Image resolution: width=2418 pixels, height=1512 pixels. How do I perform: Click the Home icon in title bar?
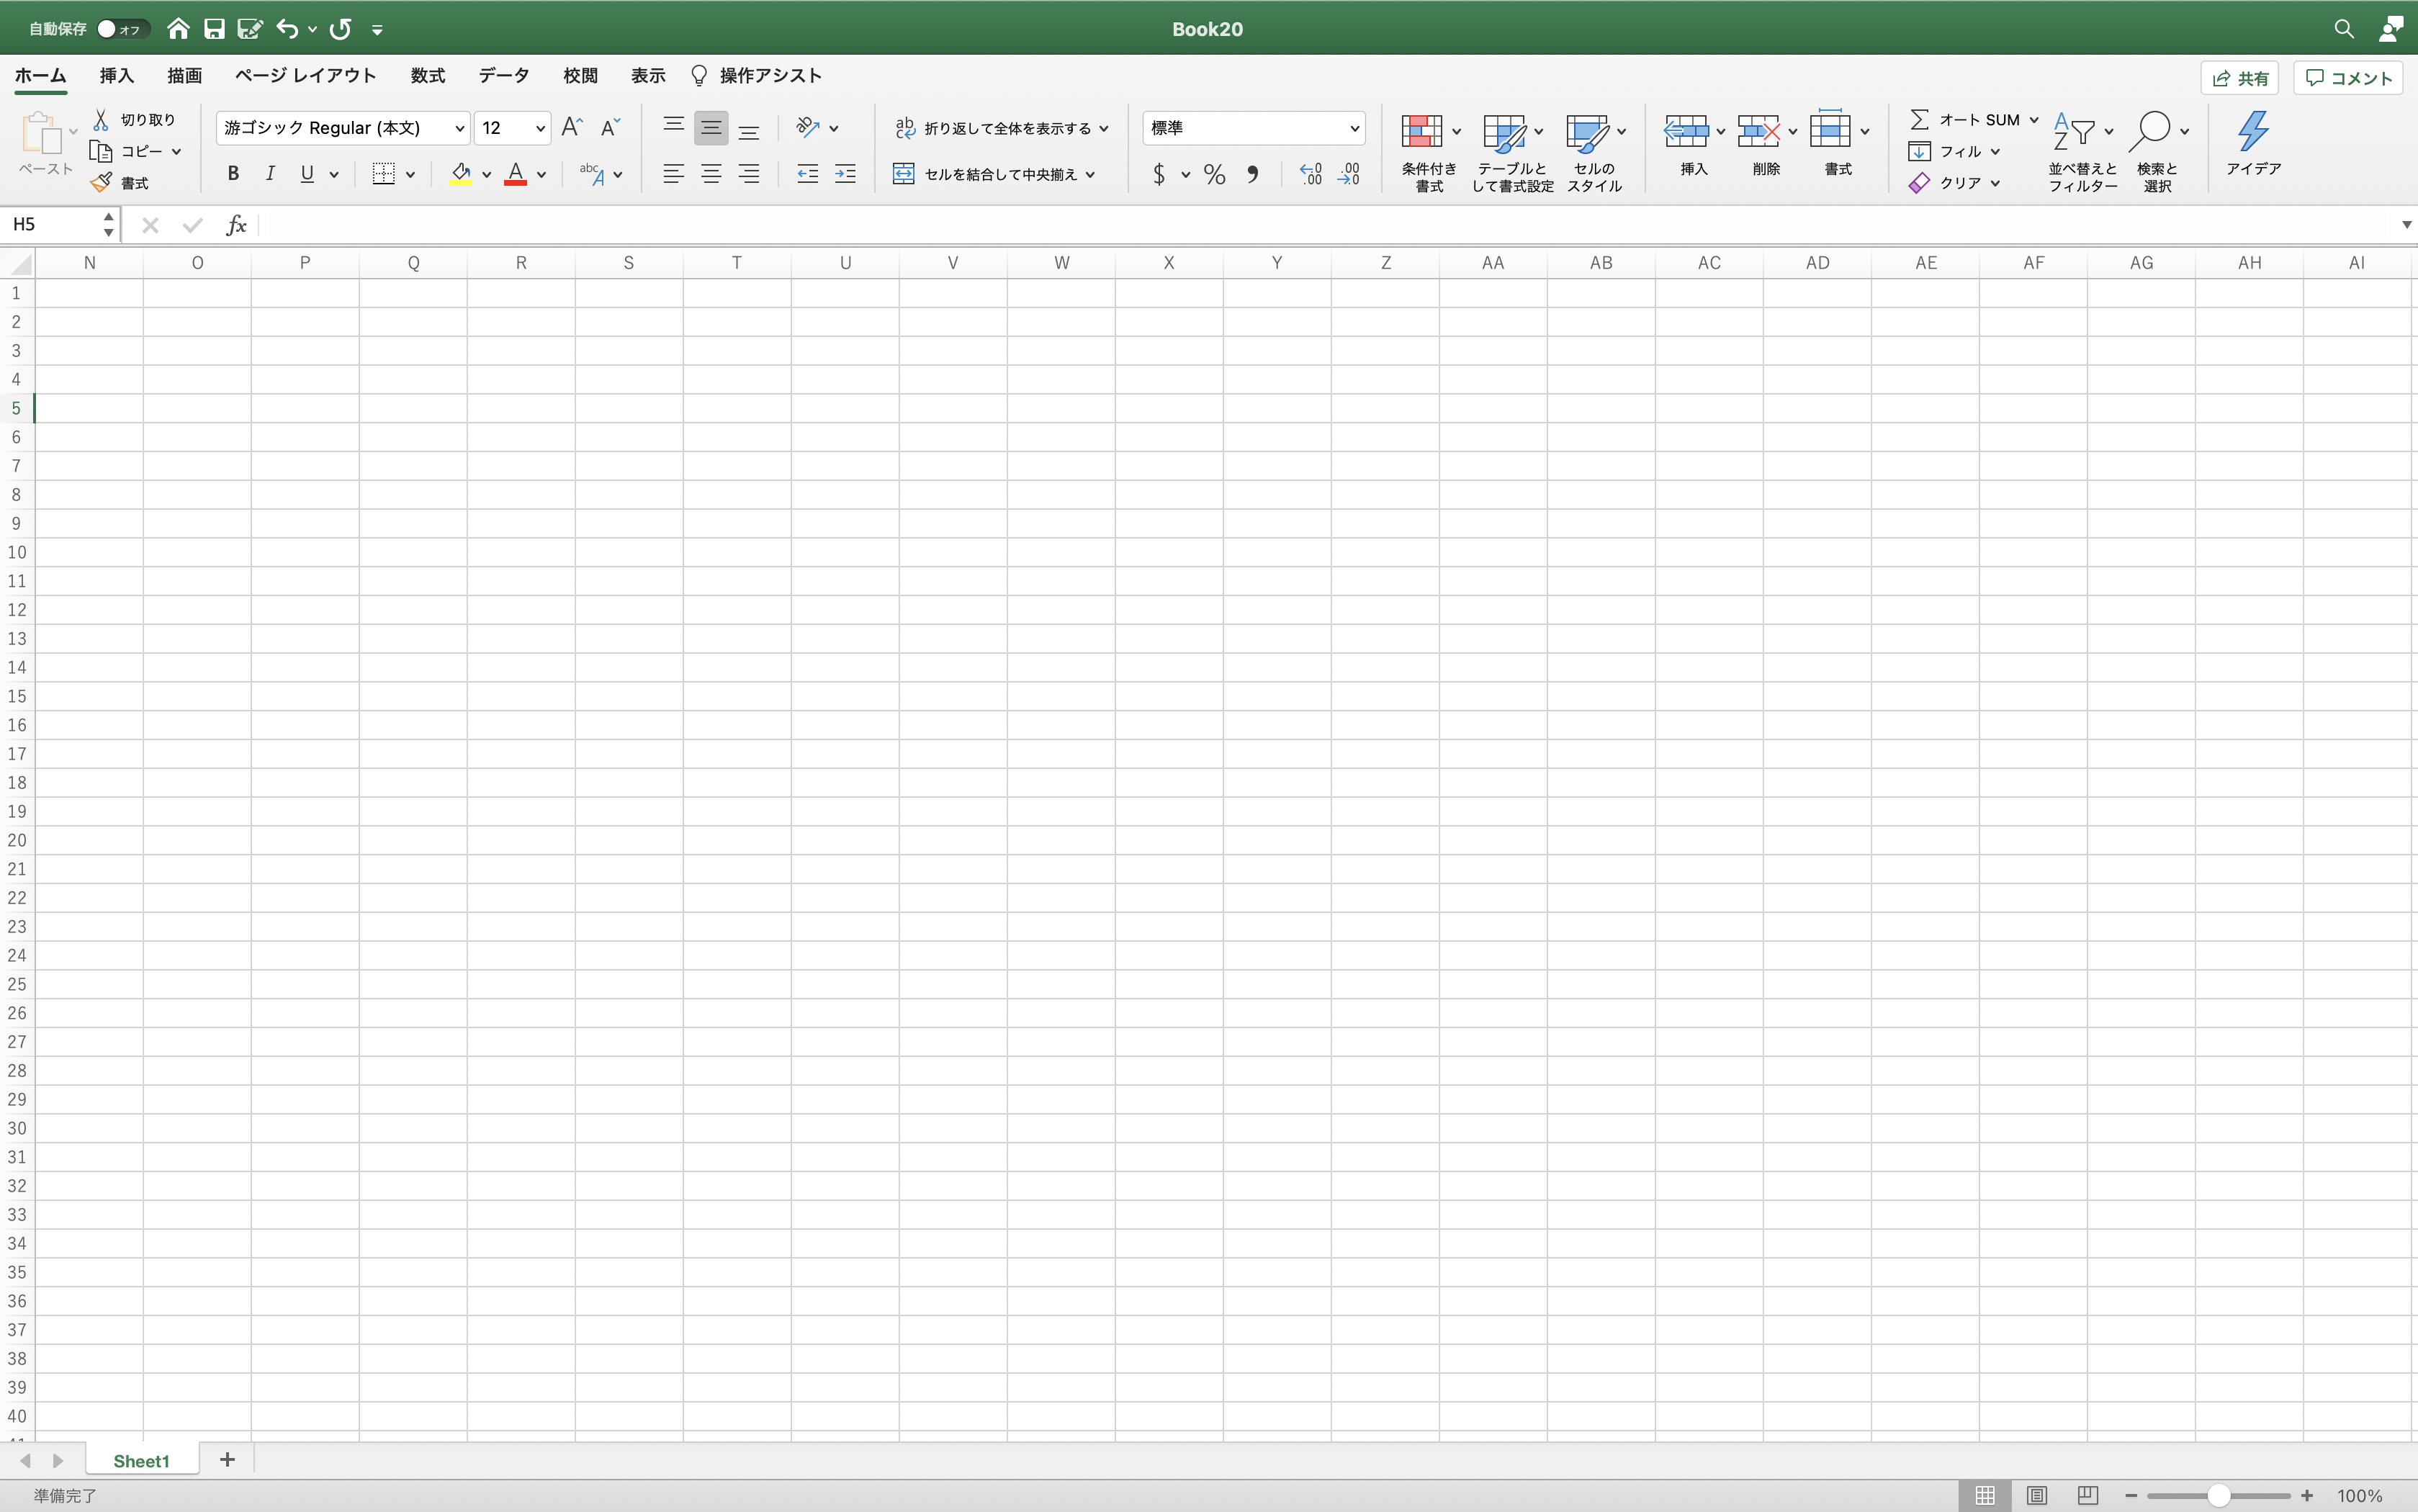pyautogui.click(x=178, y=29)
